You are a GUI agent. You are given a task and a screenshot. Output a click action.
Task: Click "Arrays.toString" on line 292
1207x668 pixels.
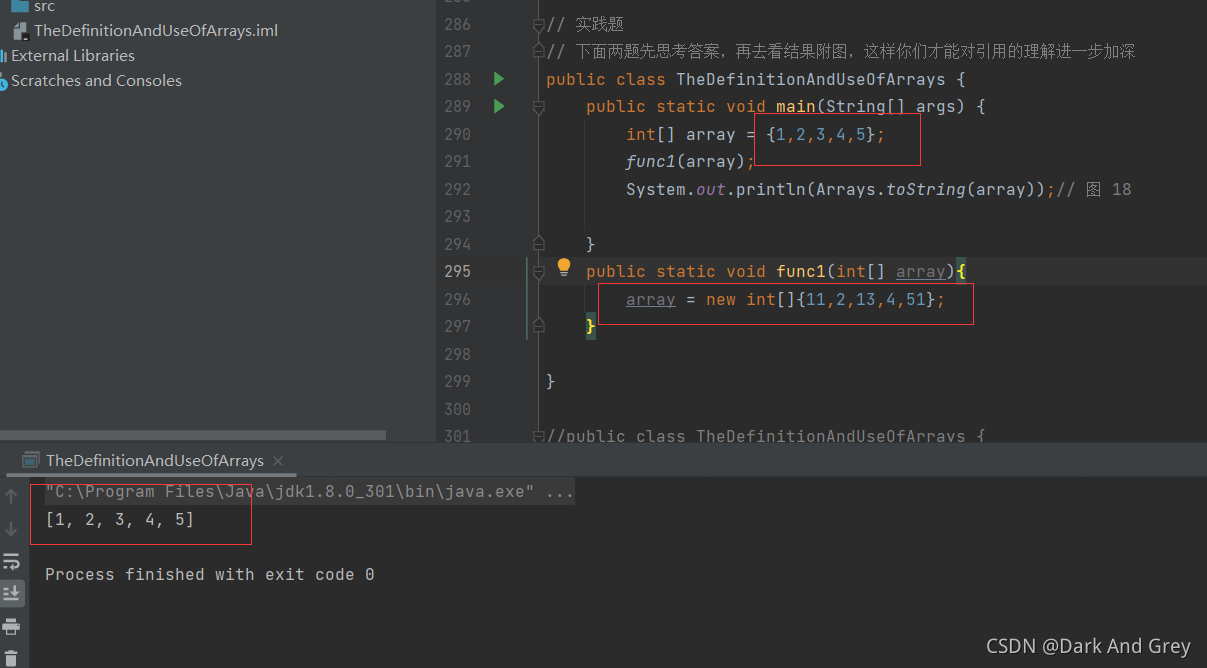pyautogui.click(x=890, y=189)
